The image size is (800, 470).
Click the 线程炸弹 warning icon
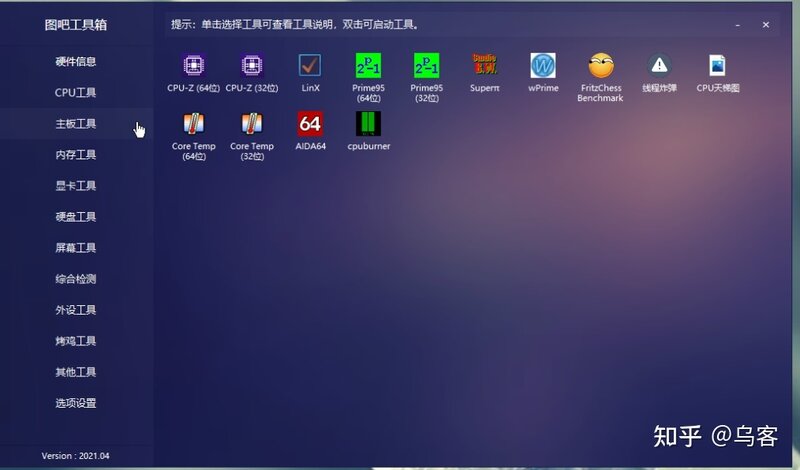(x=659, y=65)
